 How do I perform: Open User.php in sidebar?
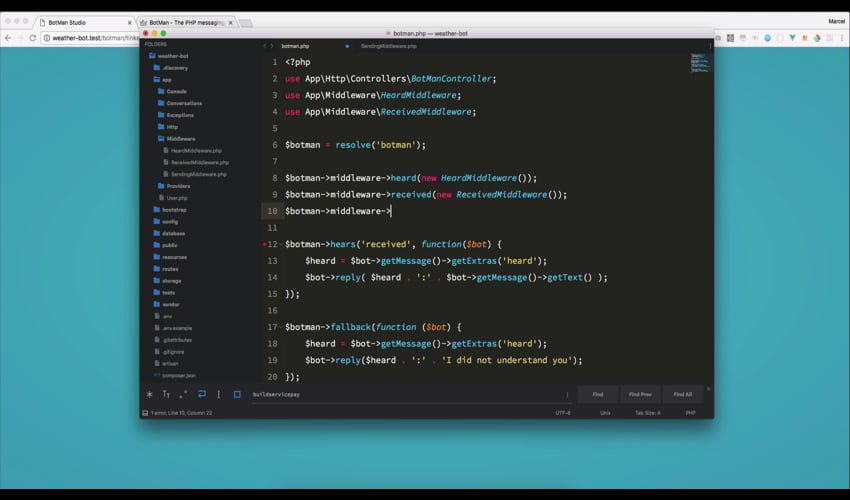177,198
